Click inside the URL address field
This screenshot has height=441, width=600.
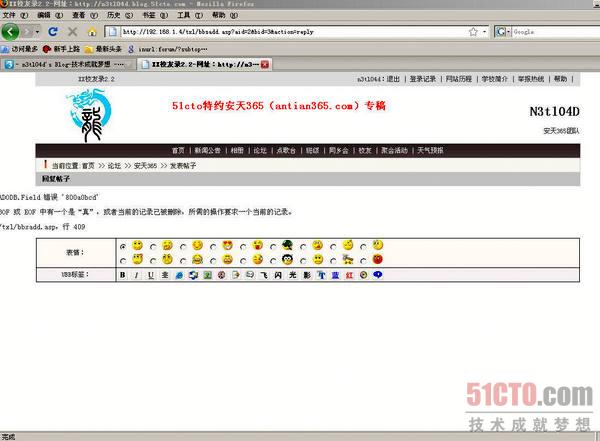pyautogui.click(x=293, y=32)
